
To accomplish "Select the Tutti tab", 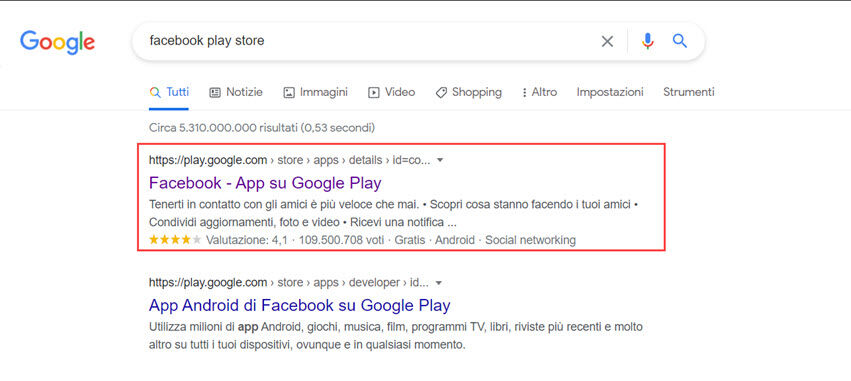I will coord(169,92).
